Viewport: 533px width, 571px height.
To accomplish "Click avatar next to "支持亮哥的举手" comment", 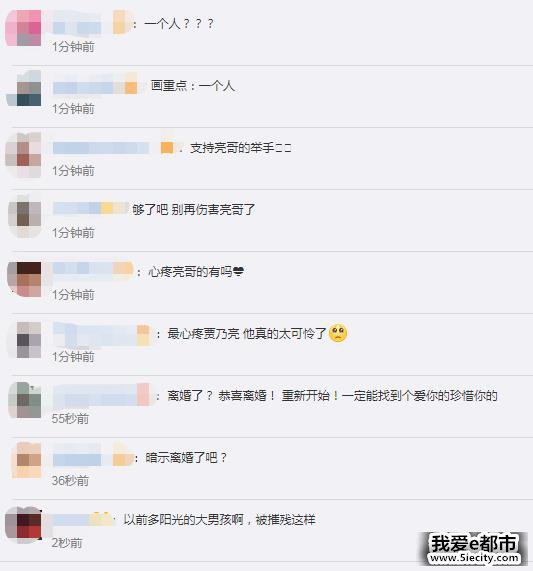I will point(24,155).
